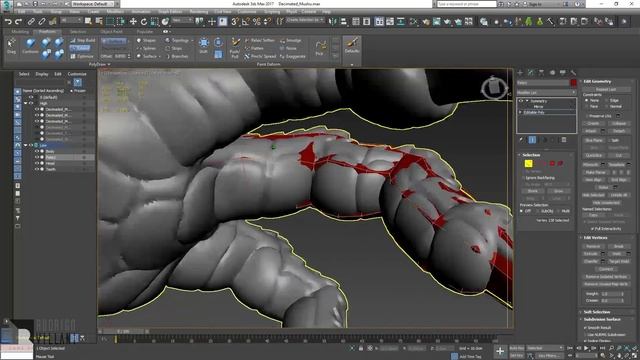This screenshot has width=640, height=360.
Task: Click the Play Animation button
Action: tap(586, 348)
